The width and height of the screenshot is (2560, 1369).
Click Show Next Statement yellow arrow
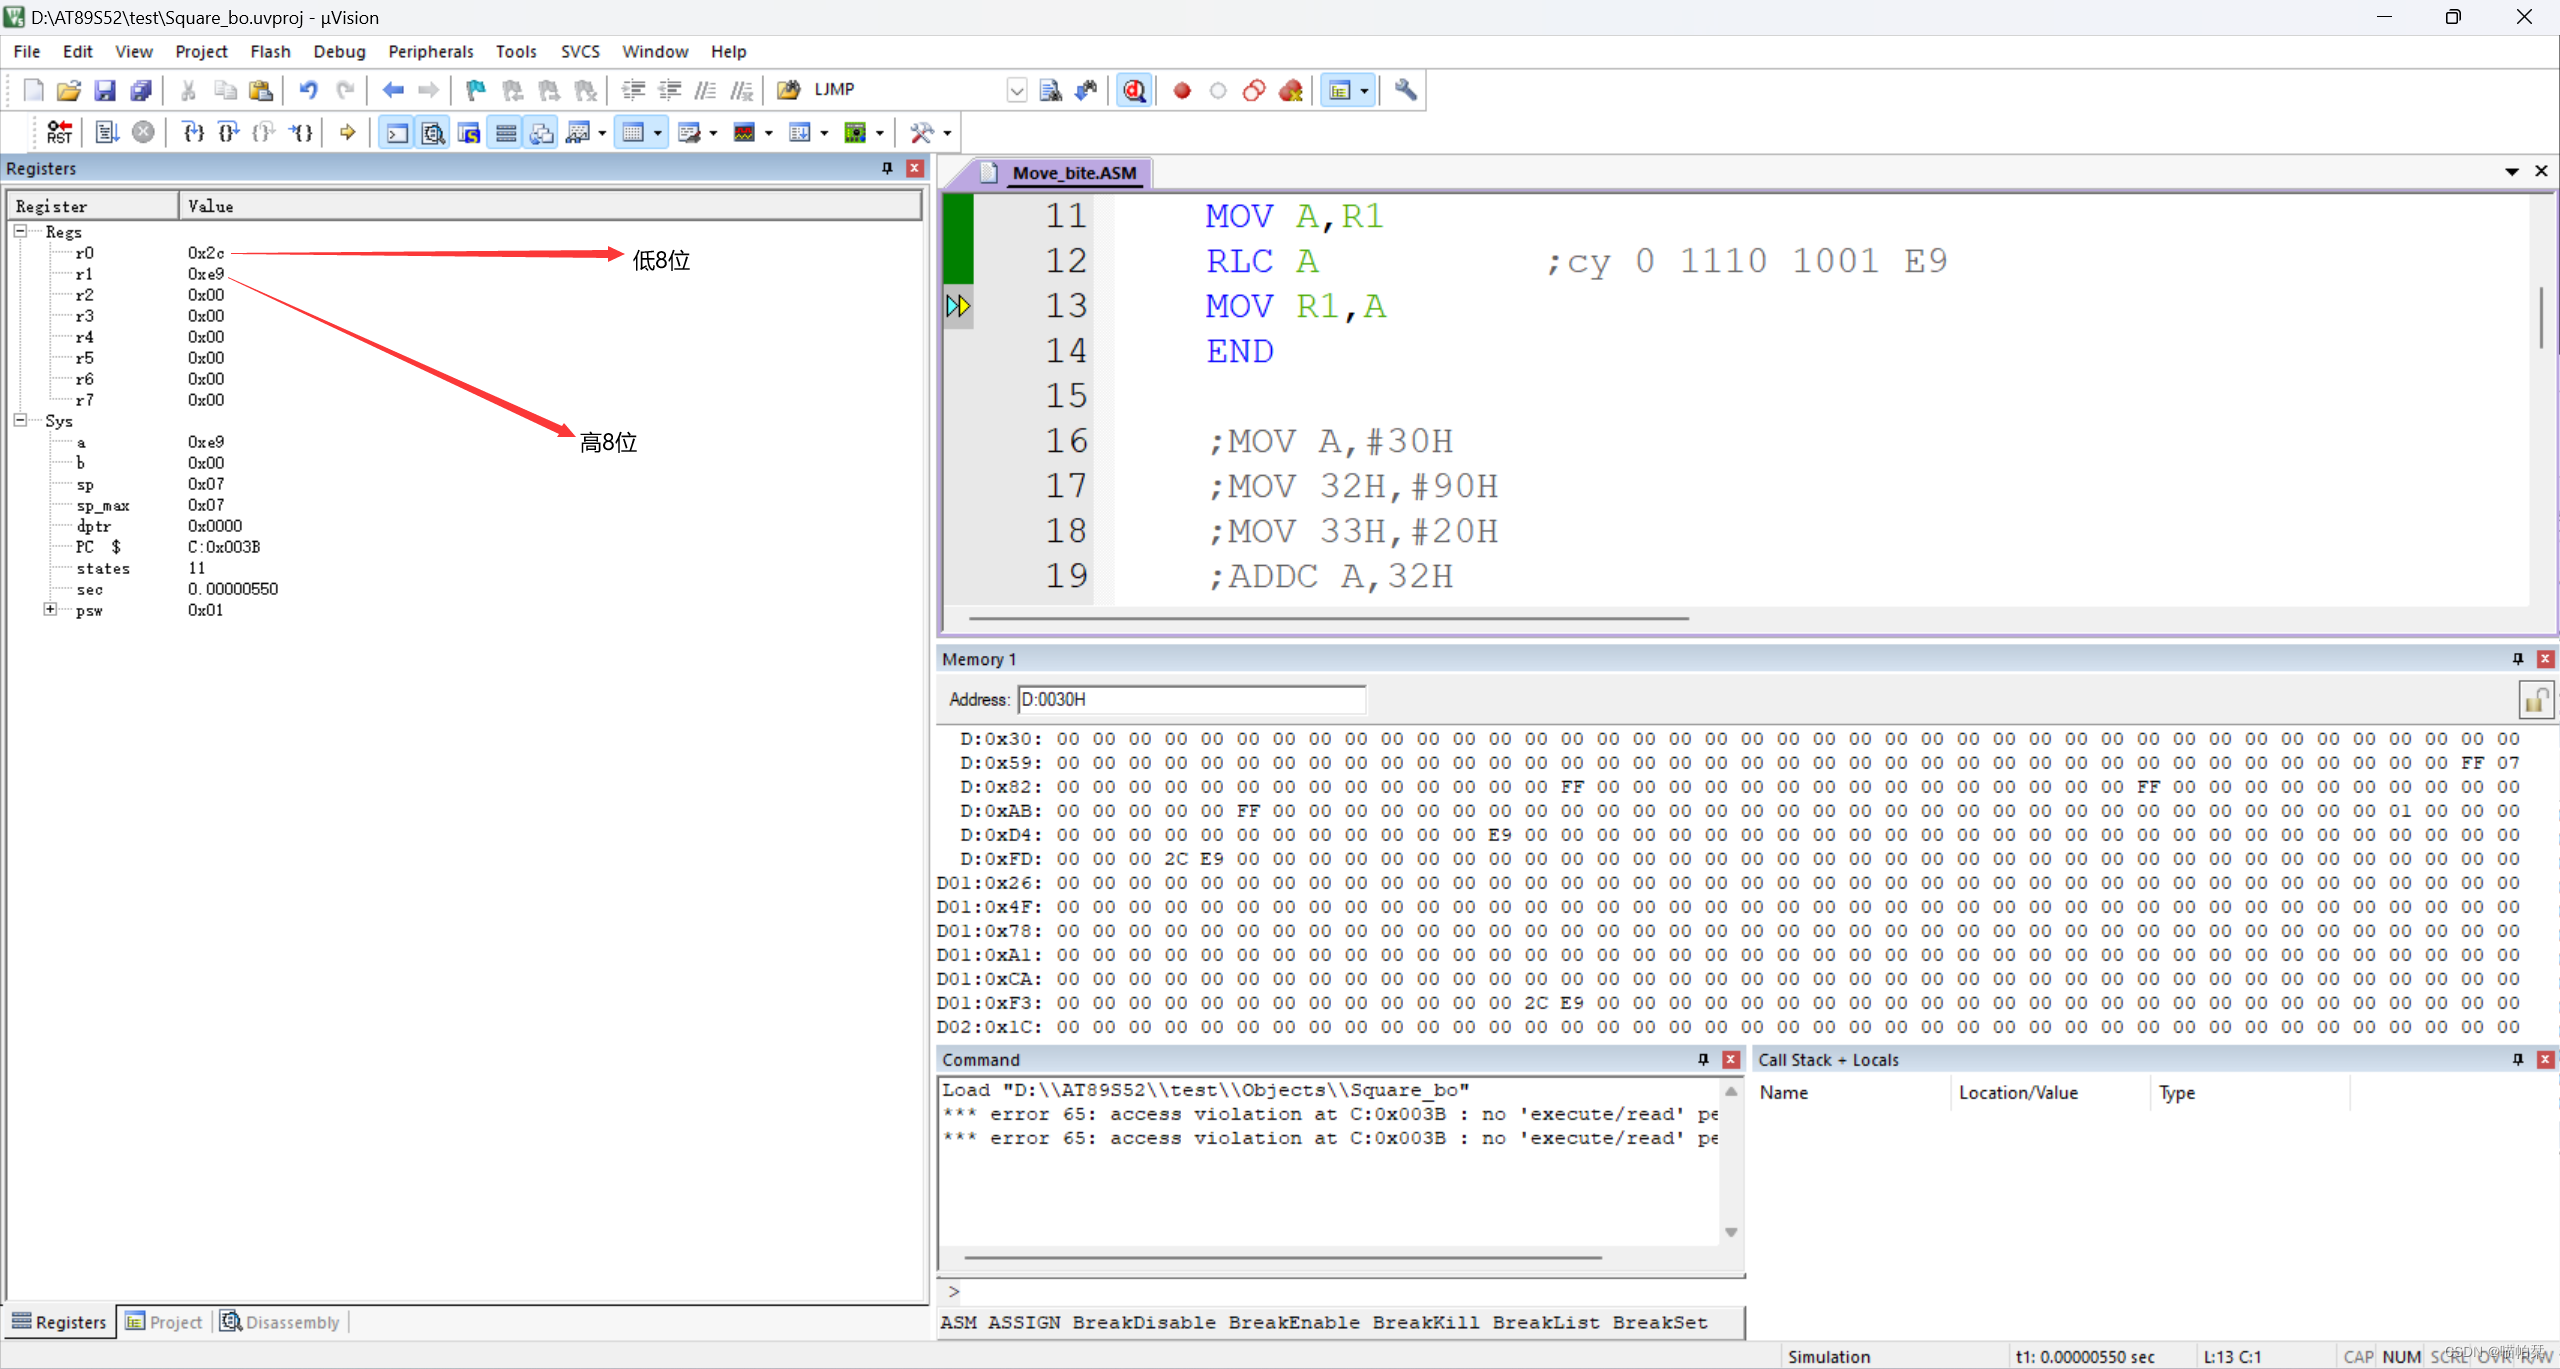347,132
